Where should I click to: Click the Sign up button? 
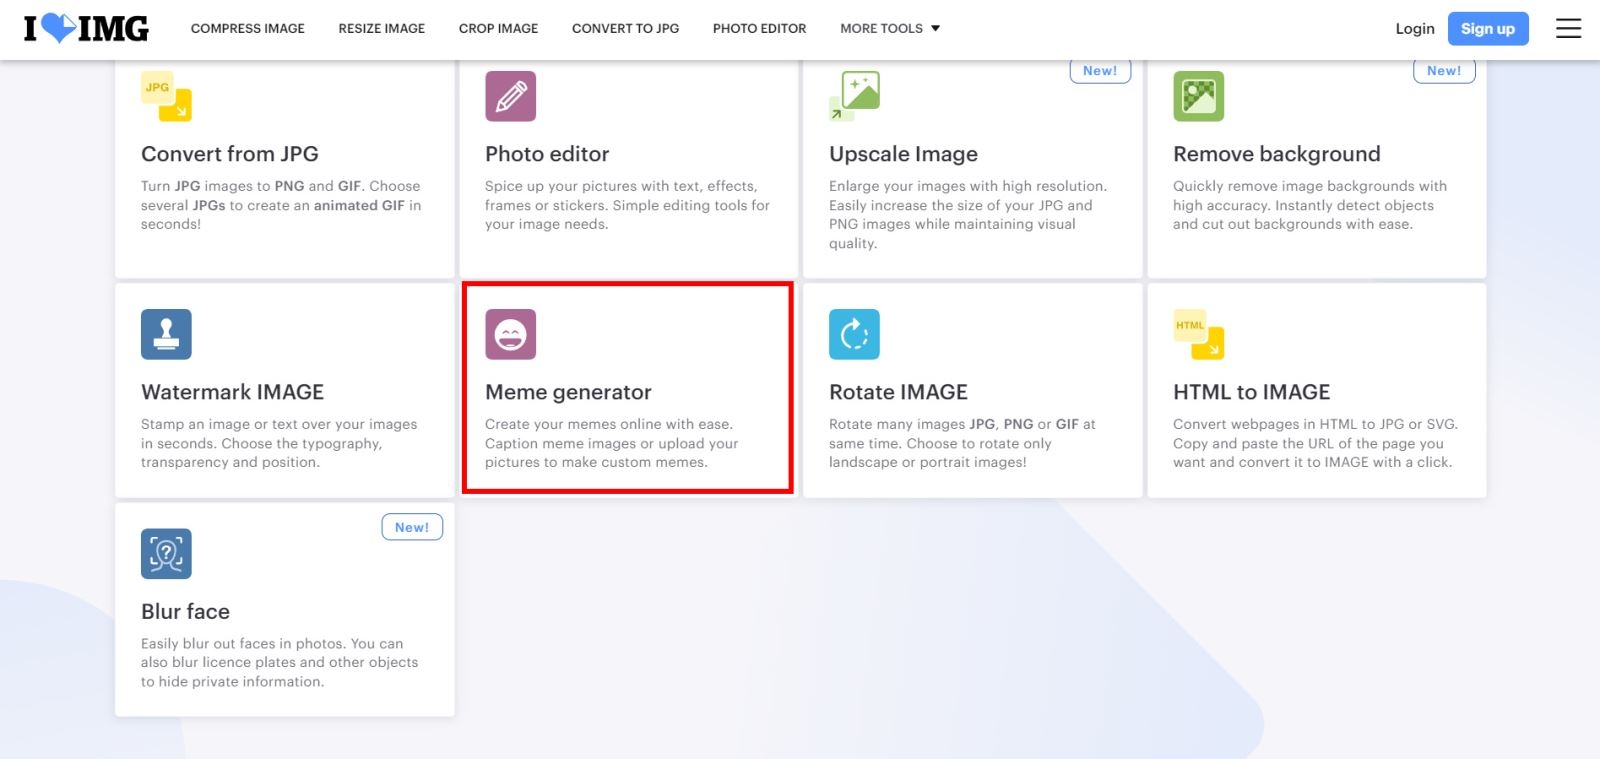coord(1488,28)
